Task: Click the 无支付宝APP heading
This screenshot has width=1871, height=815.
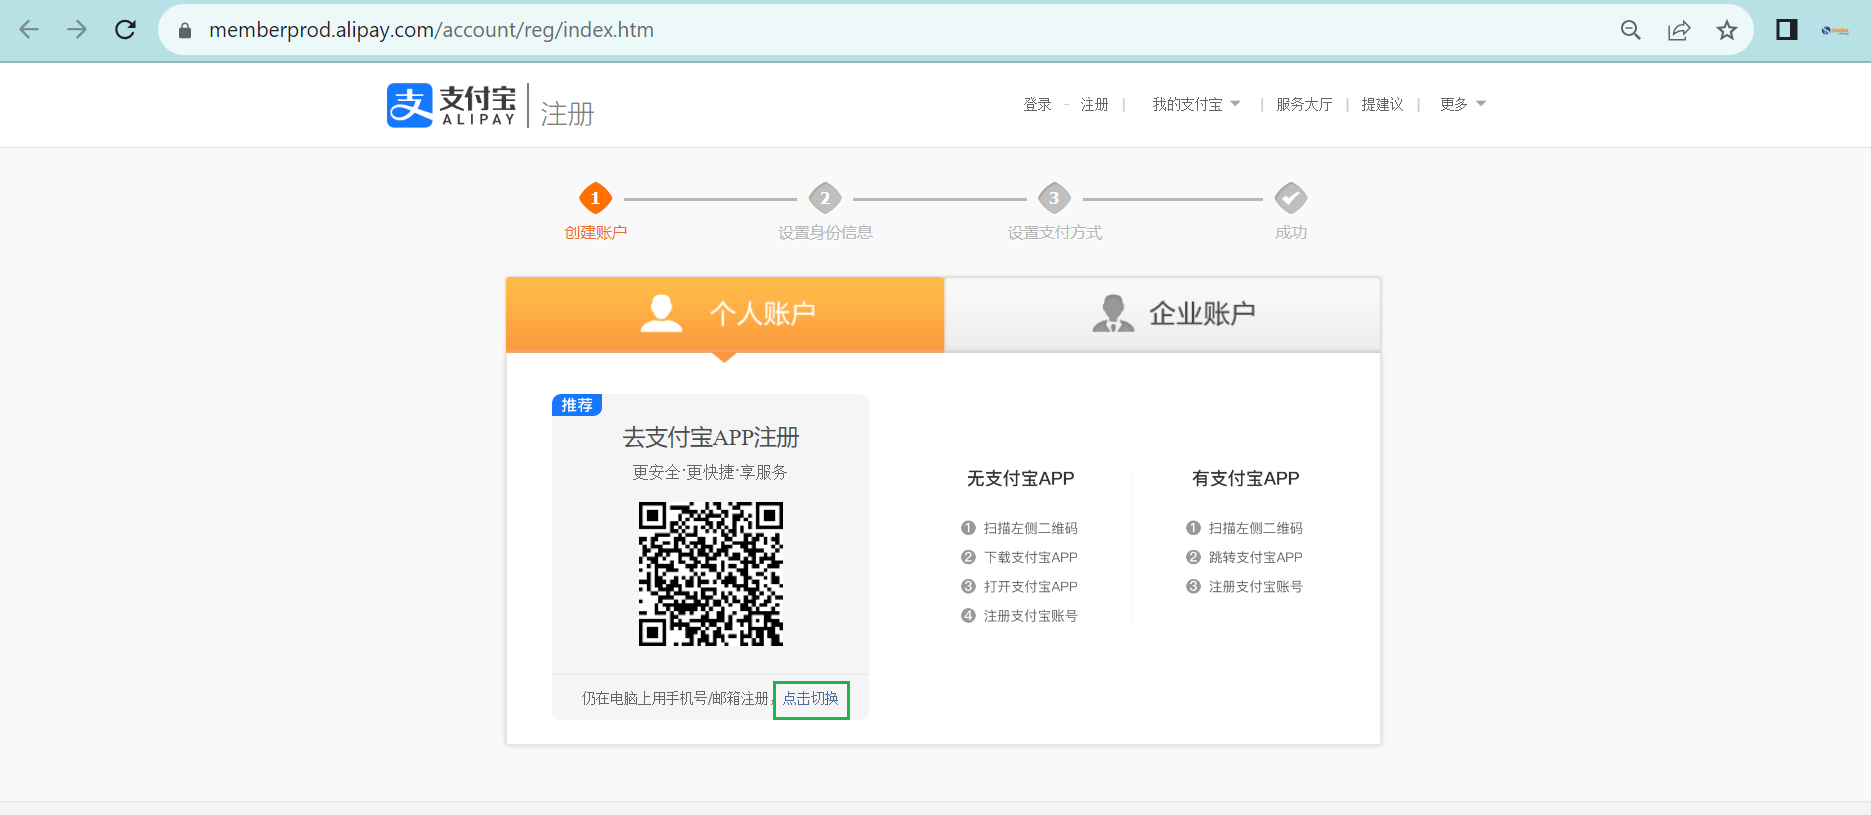Action: [1020, 478]
